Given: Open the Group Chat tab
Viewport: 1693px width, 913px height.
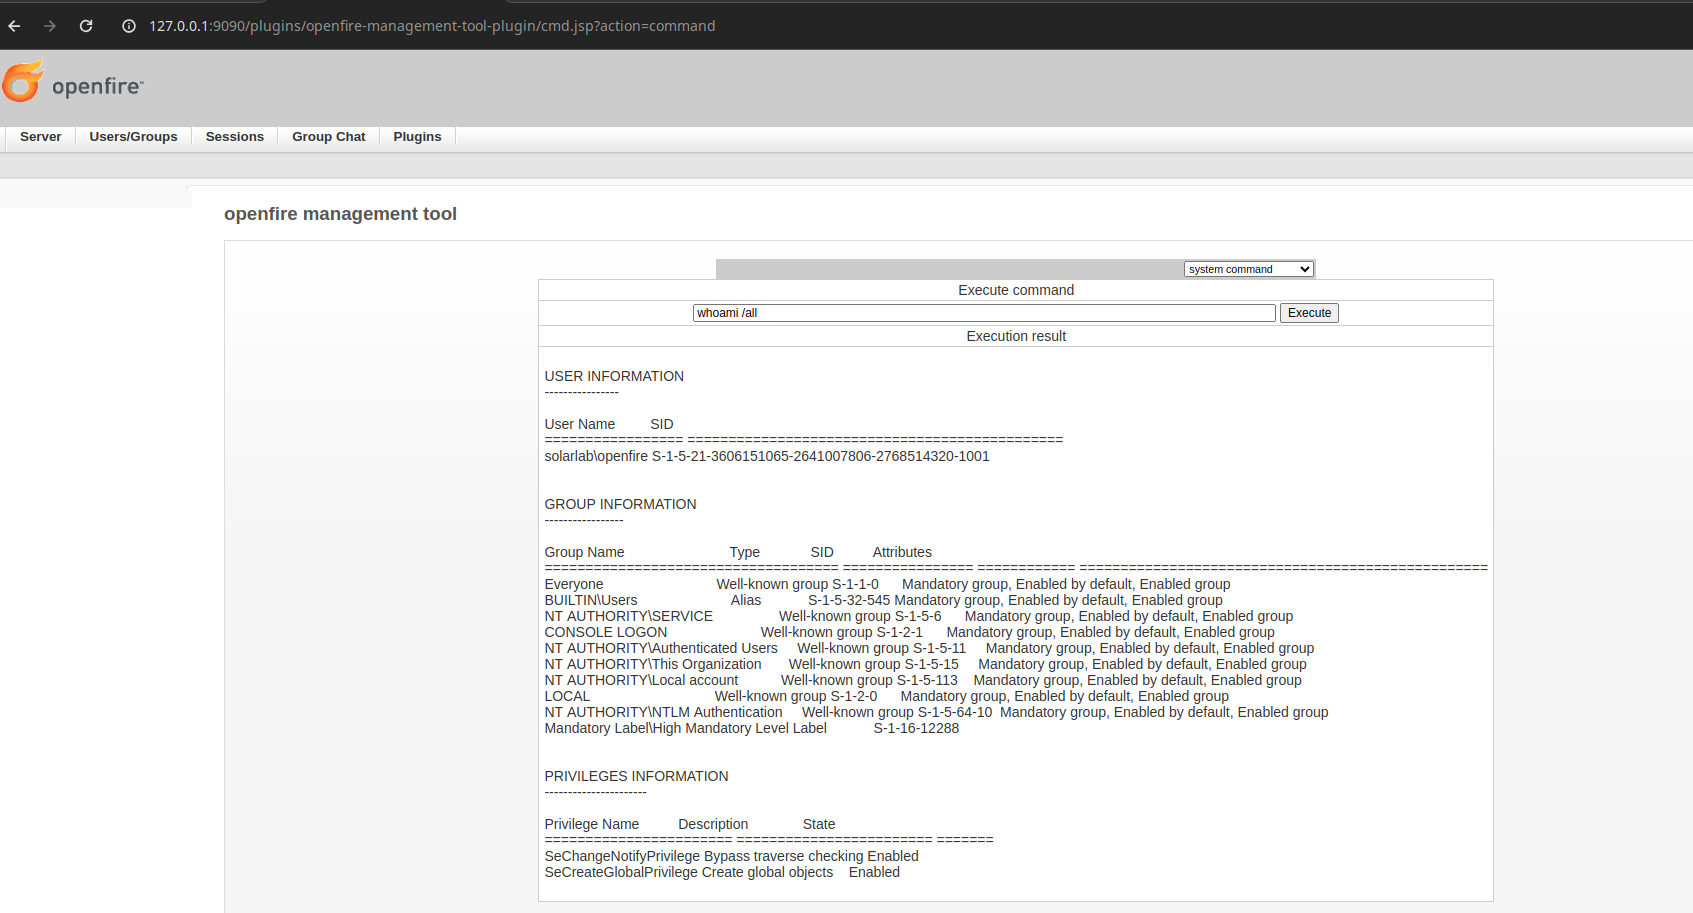Looking at the screenshot, I should 329,137.
